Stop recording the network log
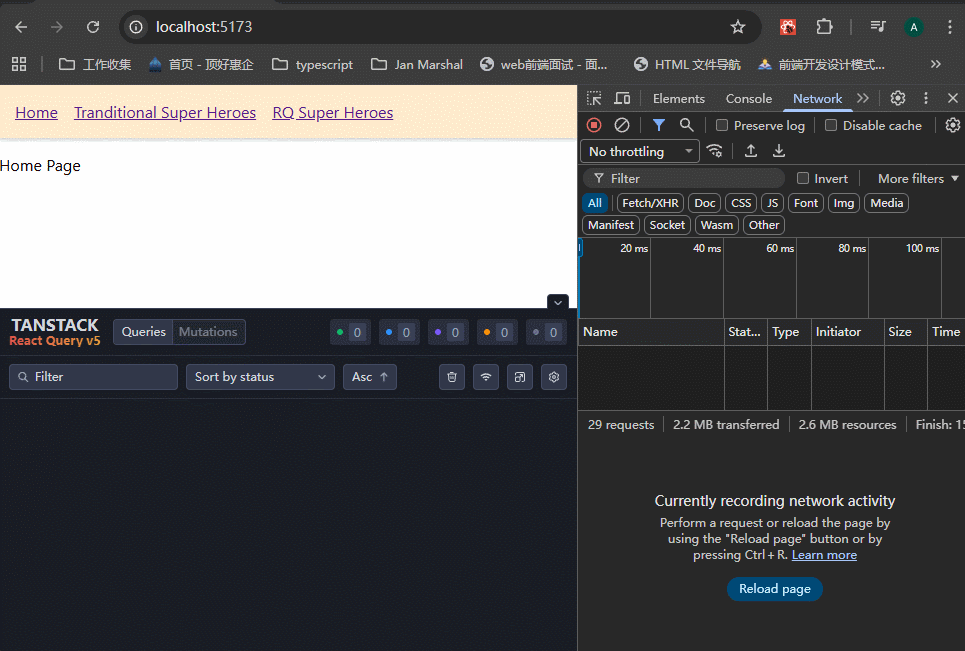The width and height of the screenshot is (965, 651). click(x=594, y=125)
